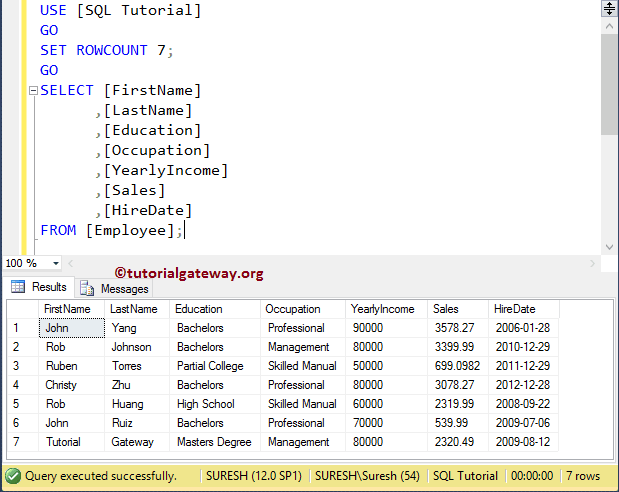Select the YearlyIncome column header
The image size is (619, 492).
tap(386, 309)
